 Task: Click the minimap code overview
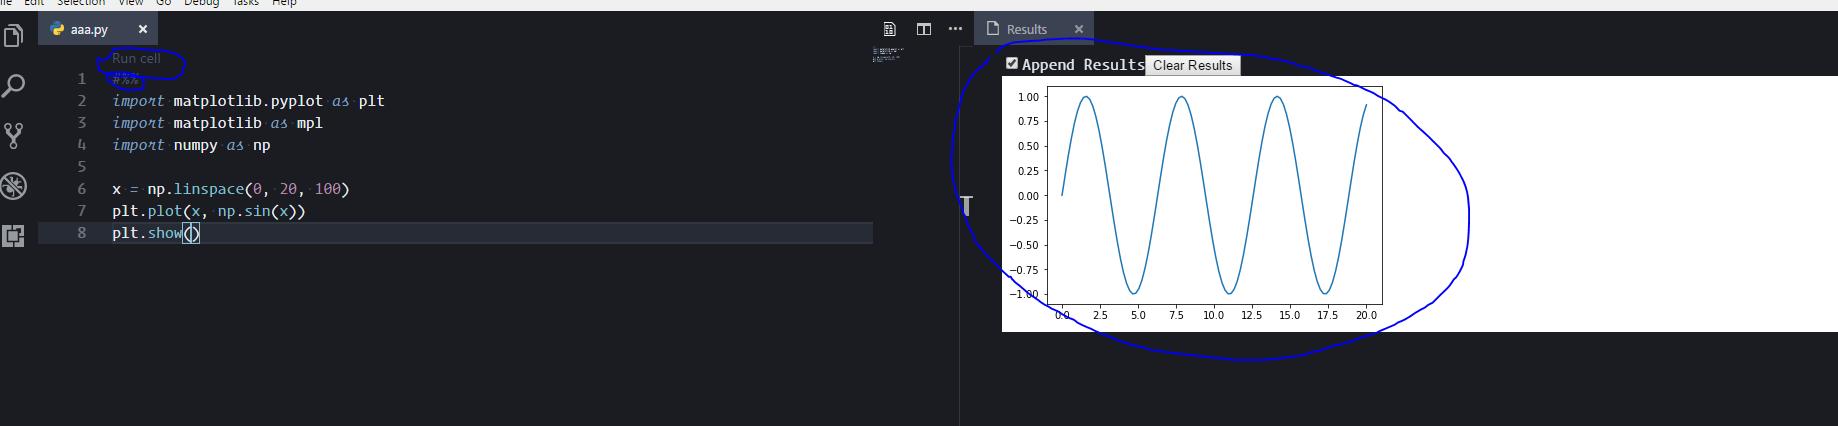pos(888,54)
